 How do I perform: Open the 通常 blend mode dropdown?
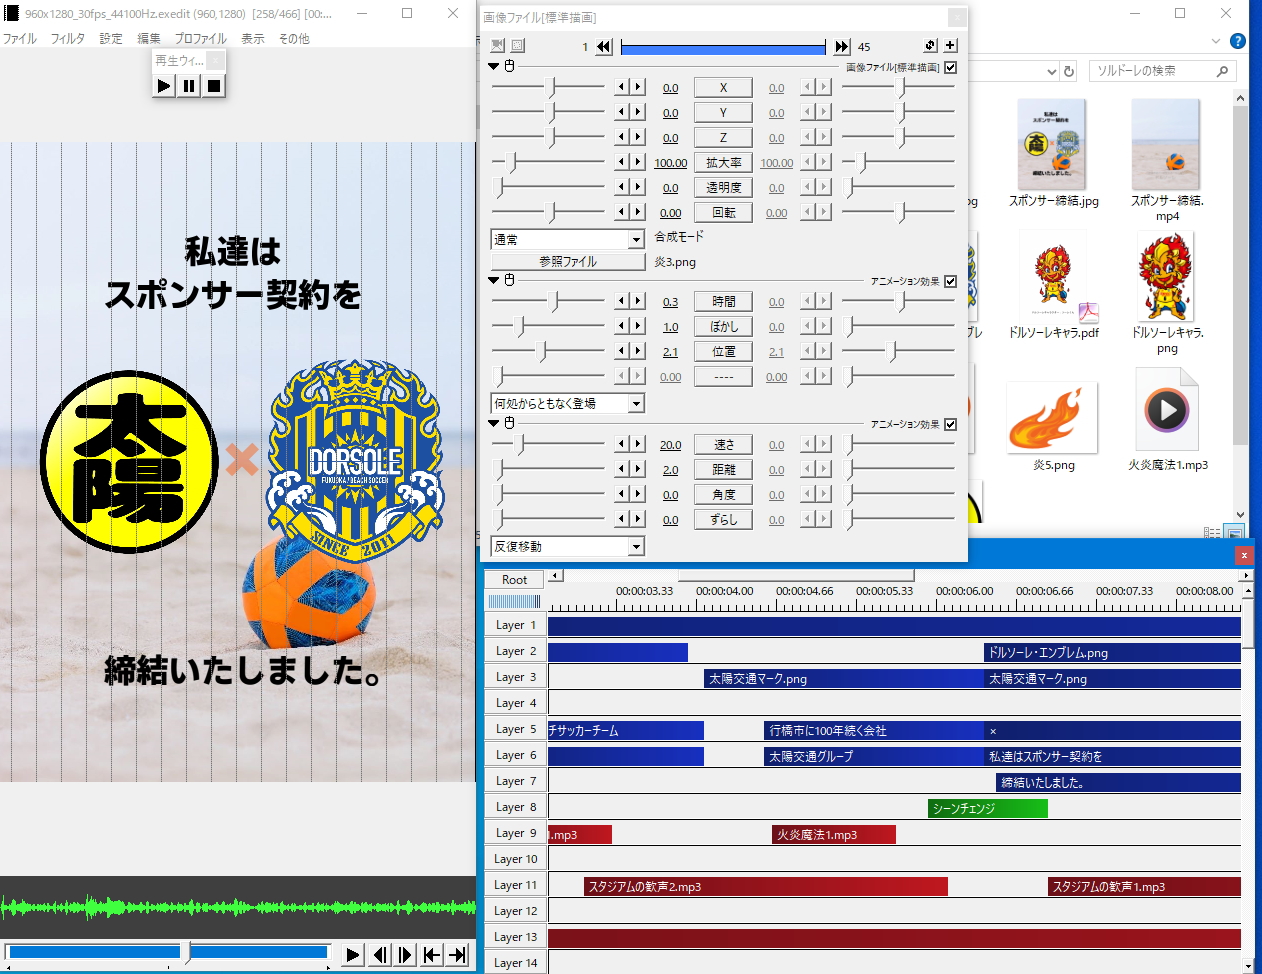pos(636,240)
